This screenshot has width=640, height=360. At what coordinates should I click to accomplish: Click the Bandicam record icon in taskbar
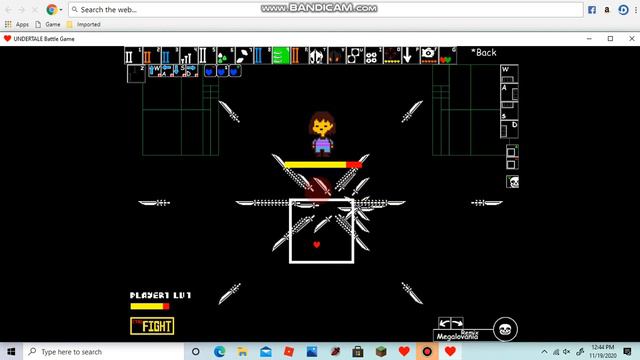click(427, 351)
